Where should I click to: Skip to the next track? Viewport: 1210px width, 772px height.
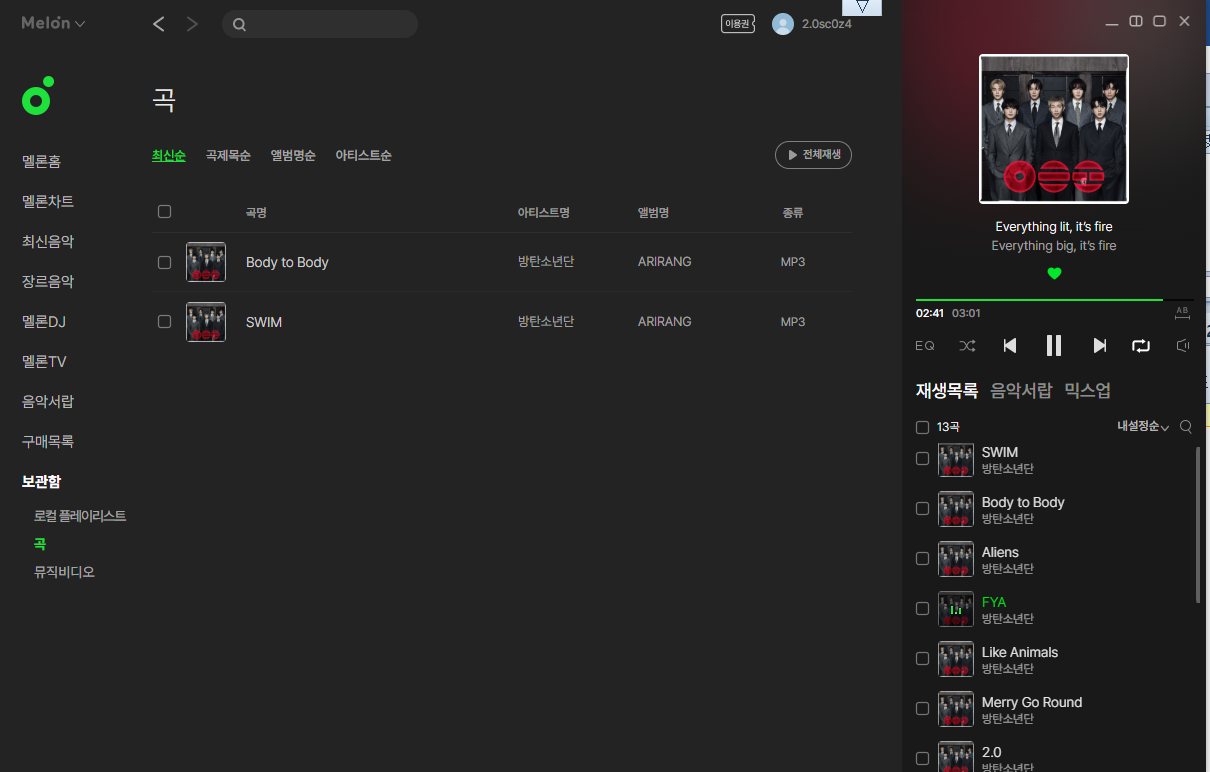pos(1099,346)
